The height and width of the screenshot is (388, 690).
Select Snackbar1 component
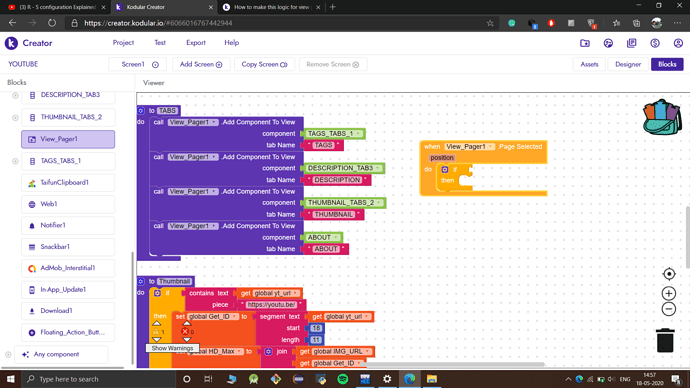tap(68, 247)
